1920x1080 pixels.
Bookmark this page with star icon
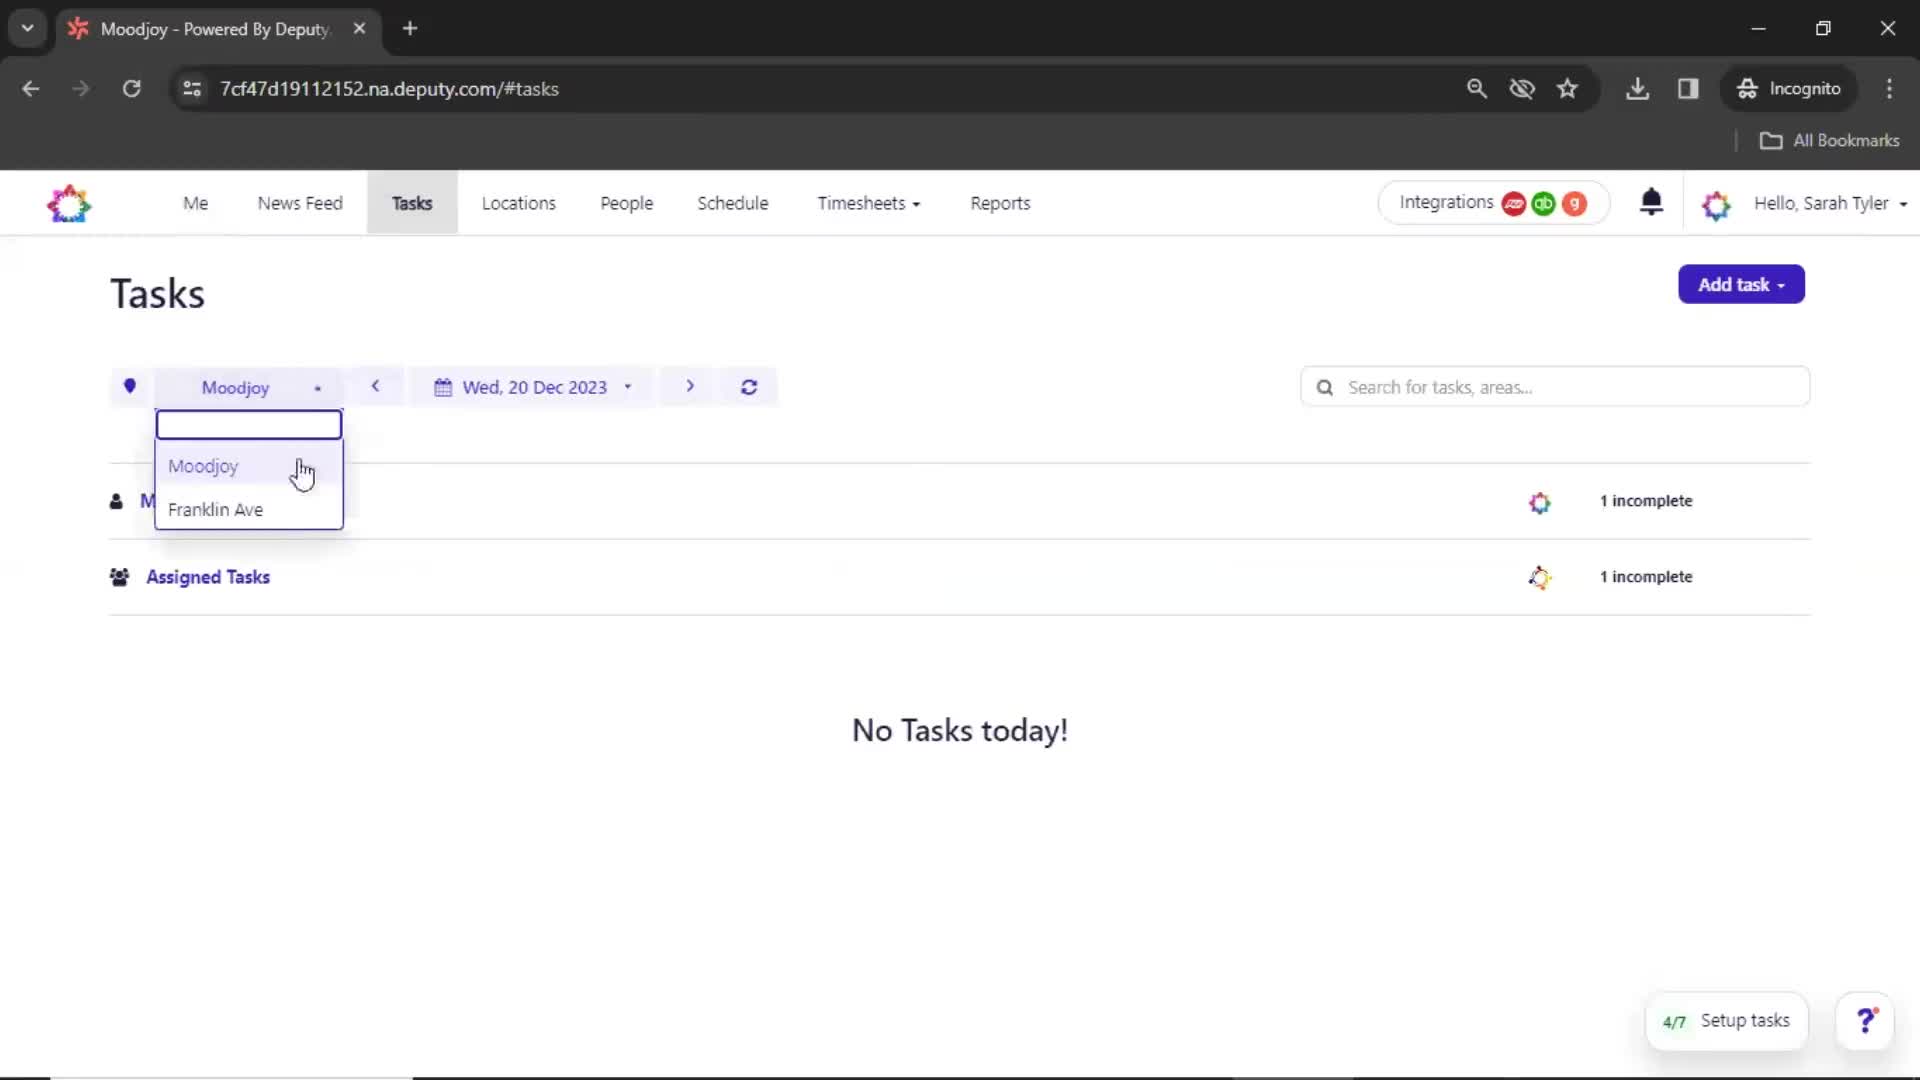pos(1567,89)
